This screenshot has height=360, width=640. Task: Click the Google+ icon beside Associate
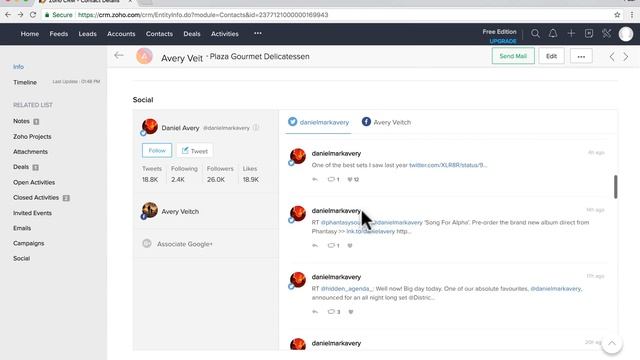point(147,243)
